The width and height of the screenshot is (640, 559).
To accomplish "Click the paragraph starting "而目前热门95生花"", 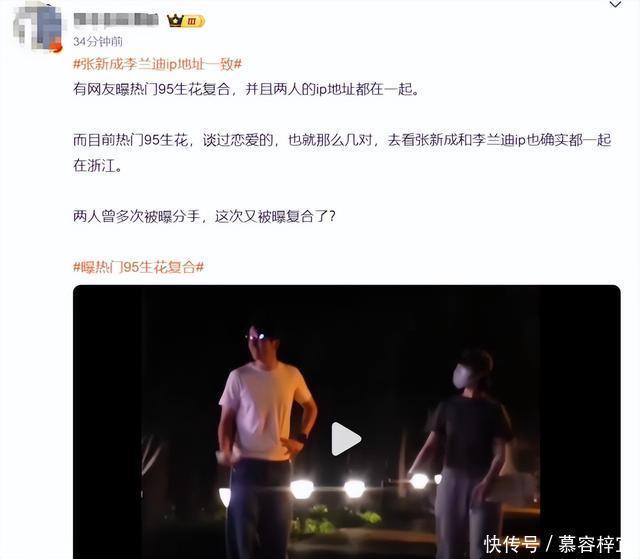I will 342,153.
